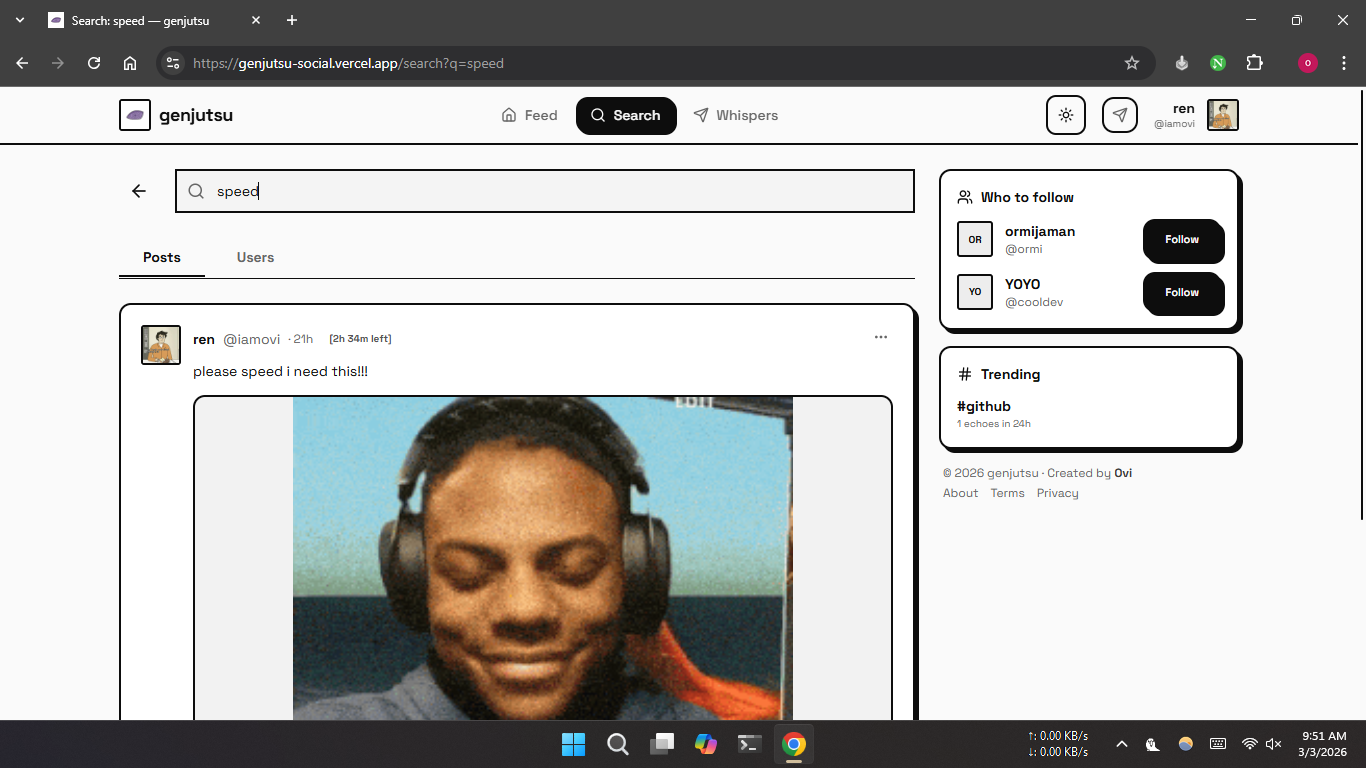
Task: Close the 'Search: speed — genjutsu' tab
Action: click(x=256, y=20)
